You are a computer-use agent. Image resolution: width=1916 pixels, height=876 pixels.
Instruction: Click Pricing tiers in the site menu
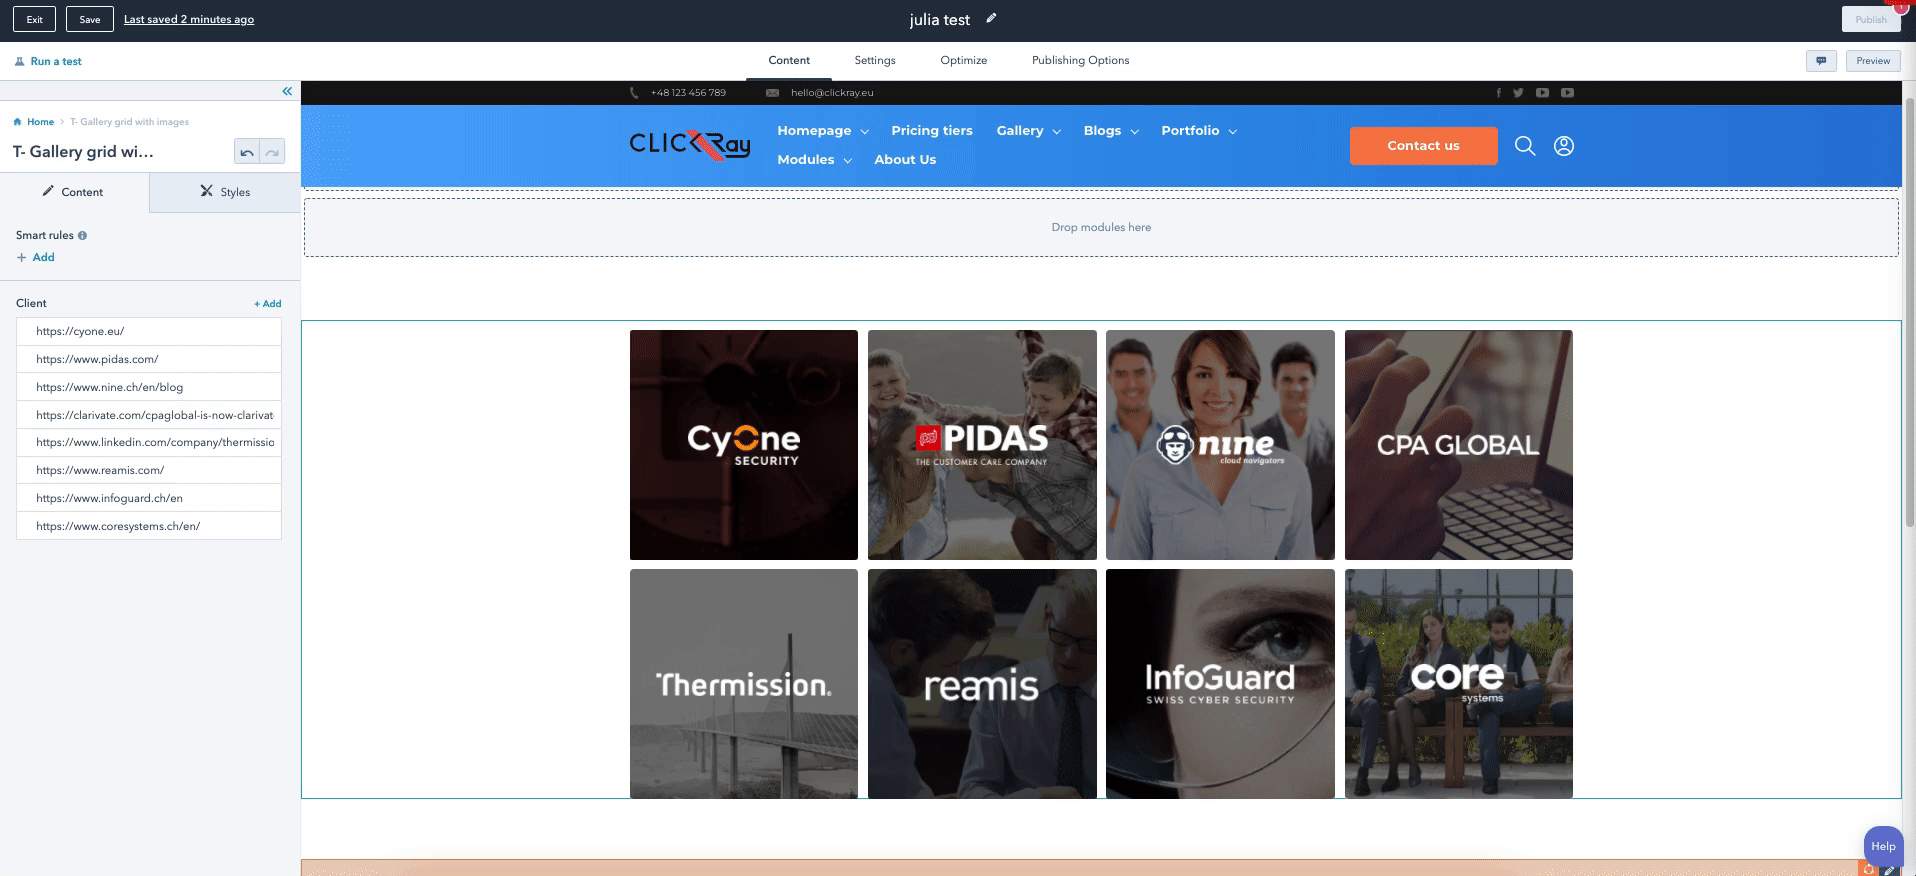(932, 131)
